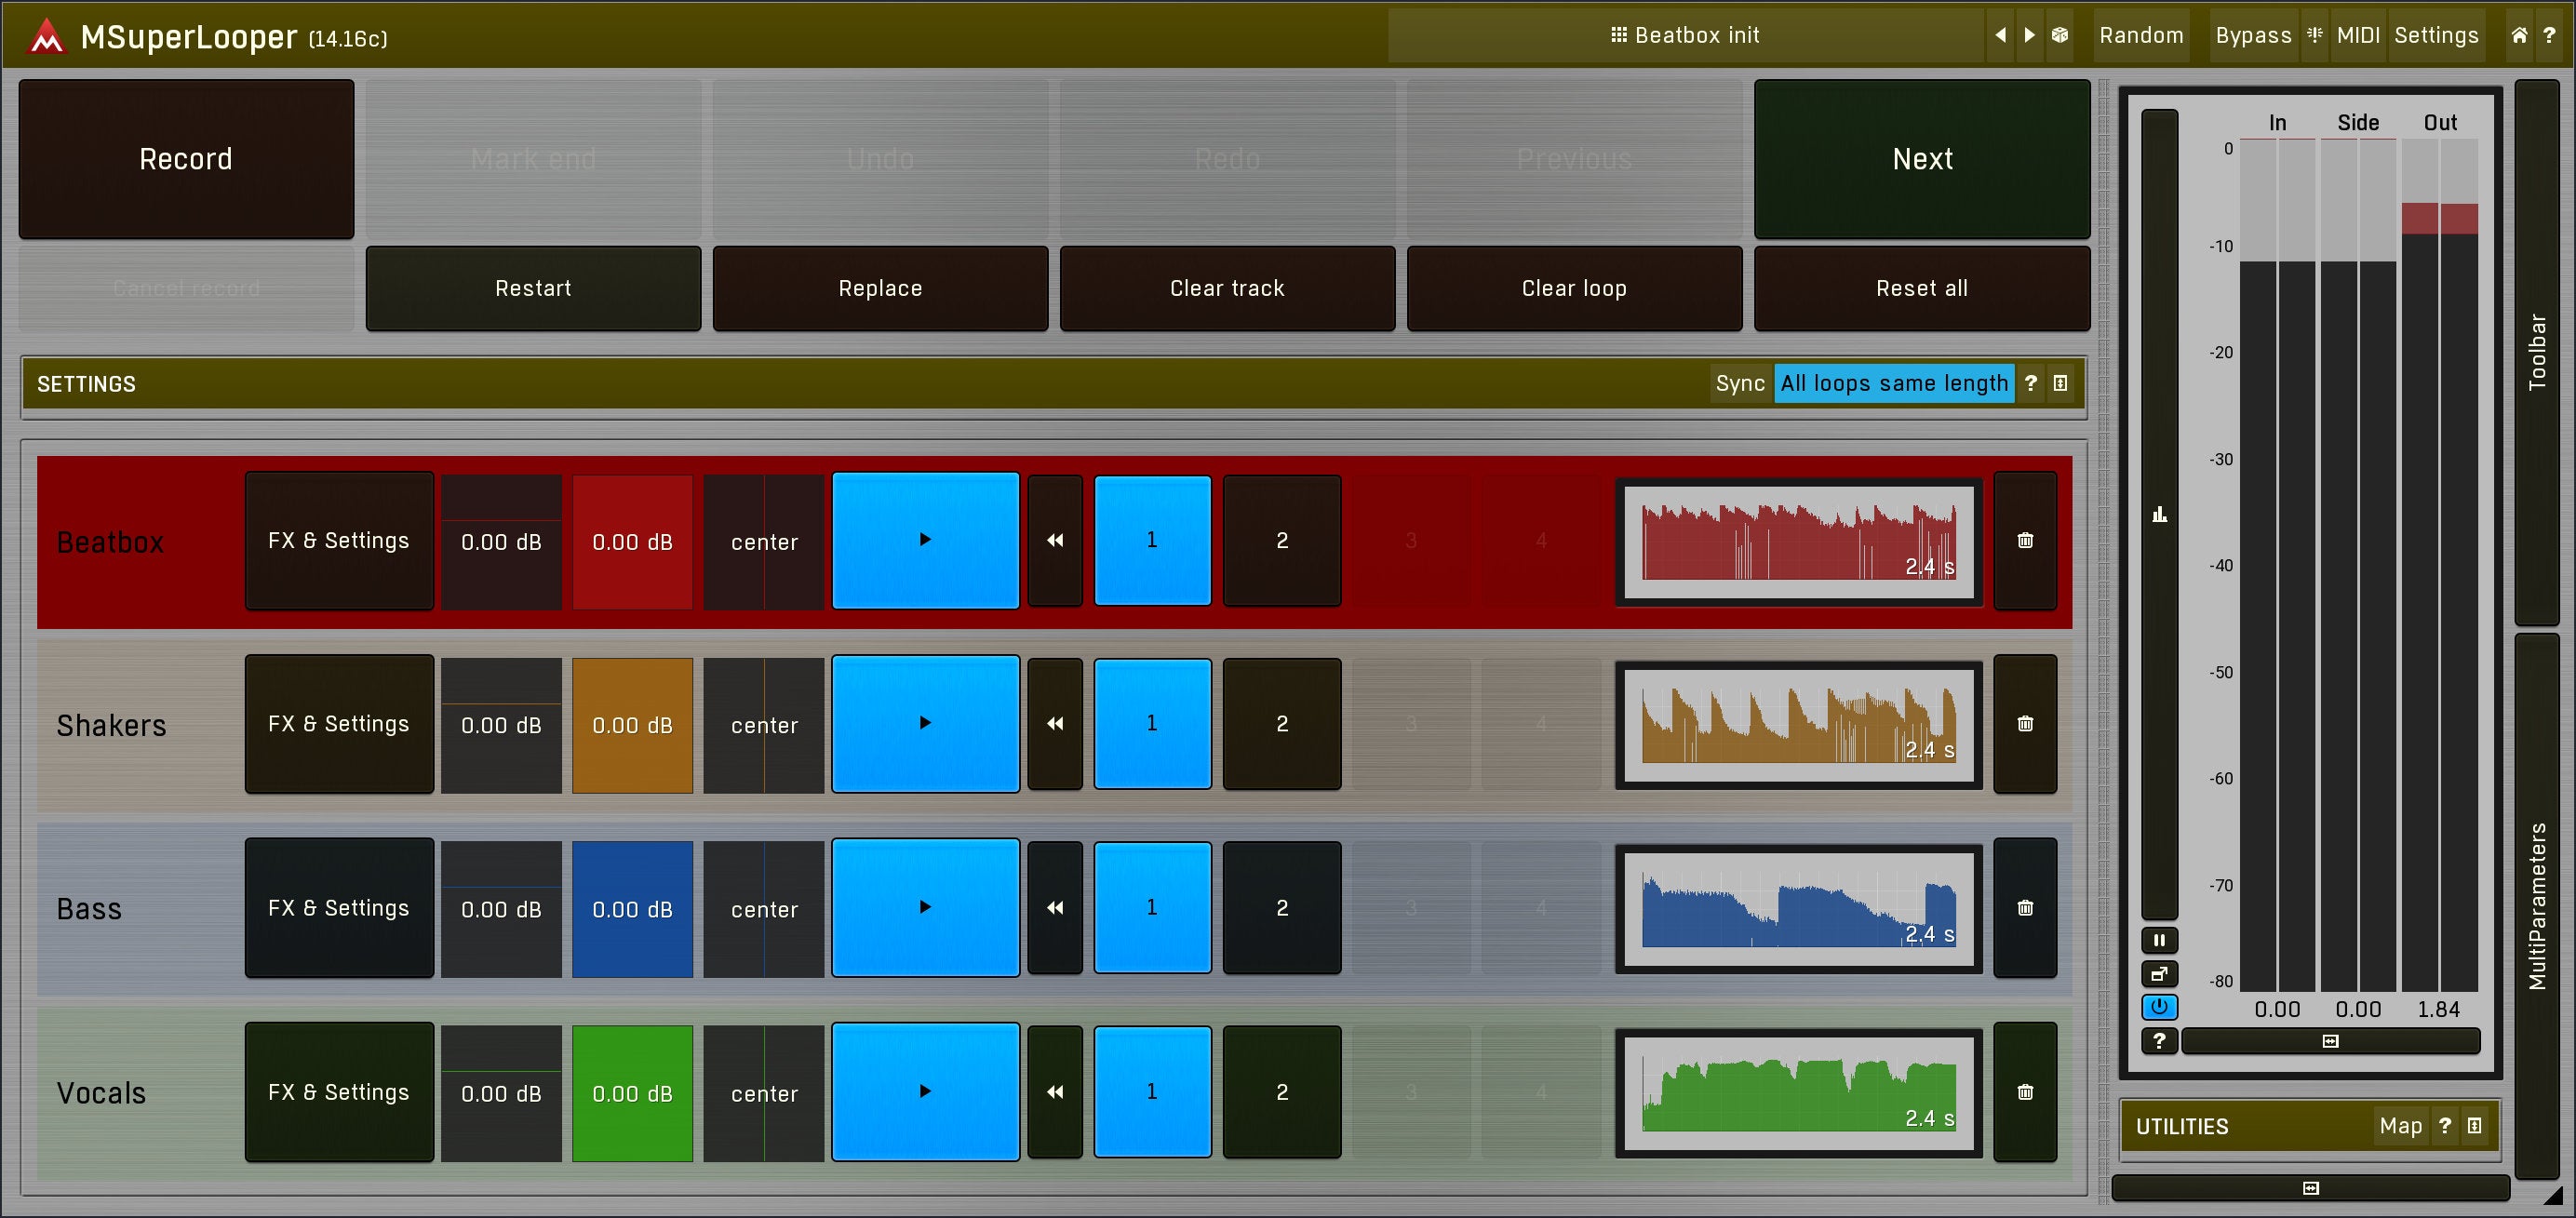Screen dimensions: 2576x1218
Task: Toggle the meter power button
Action: click(2159, 1007)
